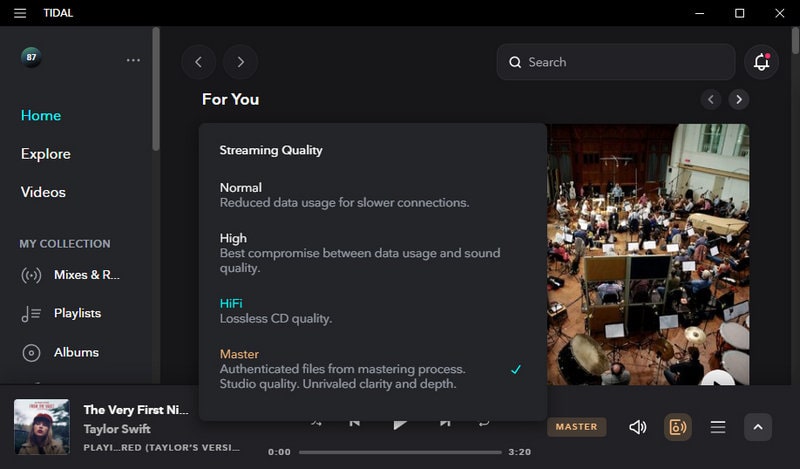The width and height of the screenshot is (800, 469).
Task: Minimize the TIDAL window
Action: 699,13
